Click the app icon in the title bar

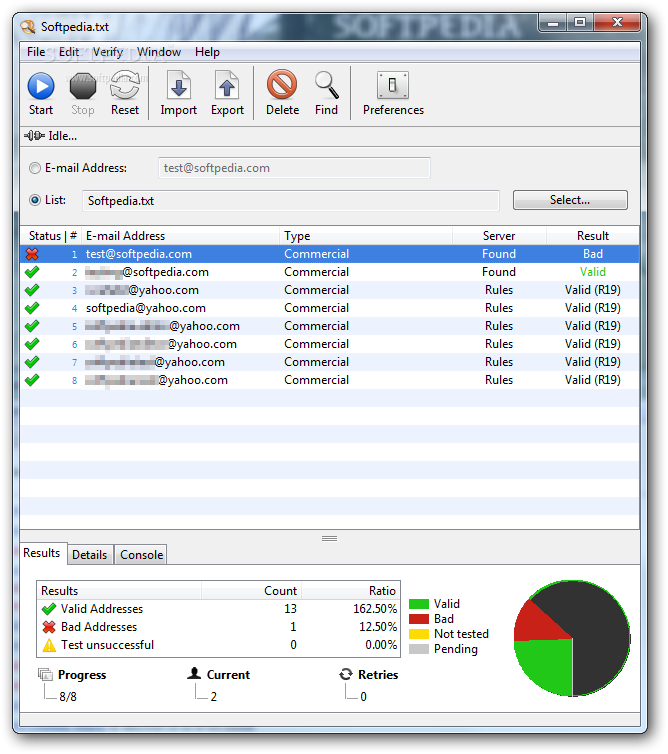pos(28,27)
